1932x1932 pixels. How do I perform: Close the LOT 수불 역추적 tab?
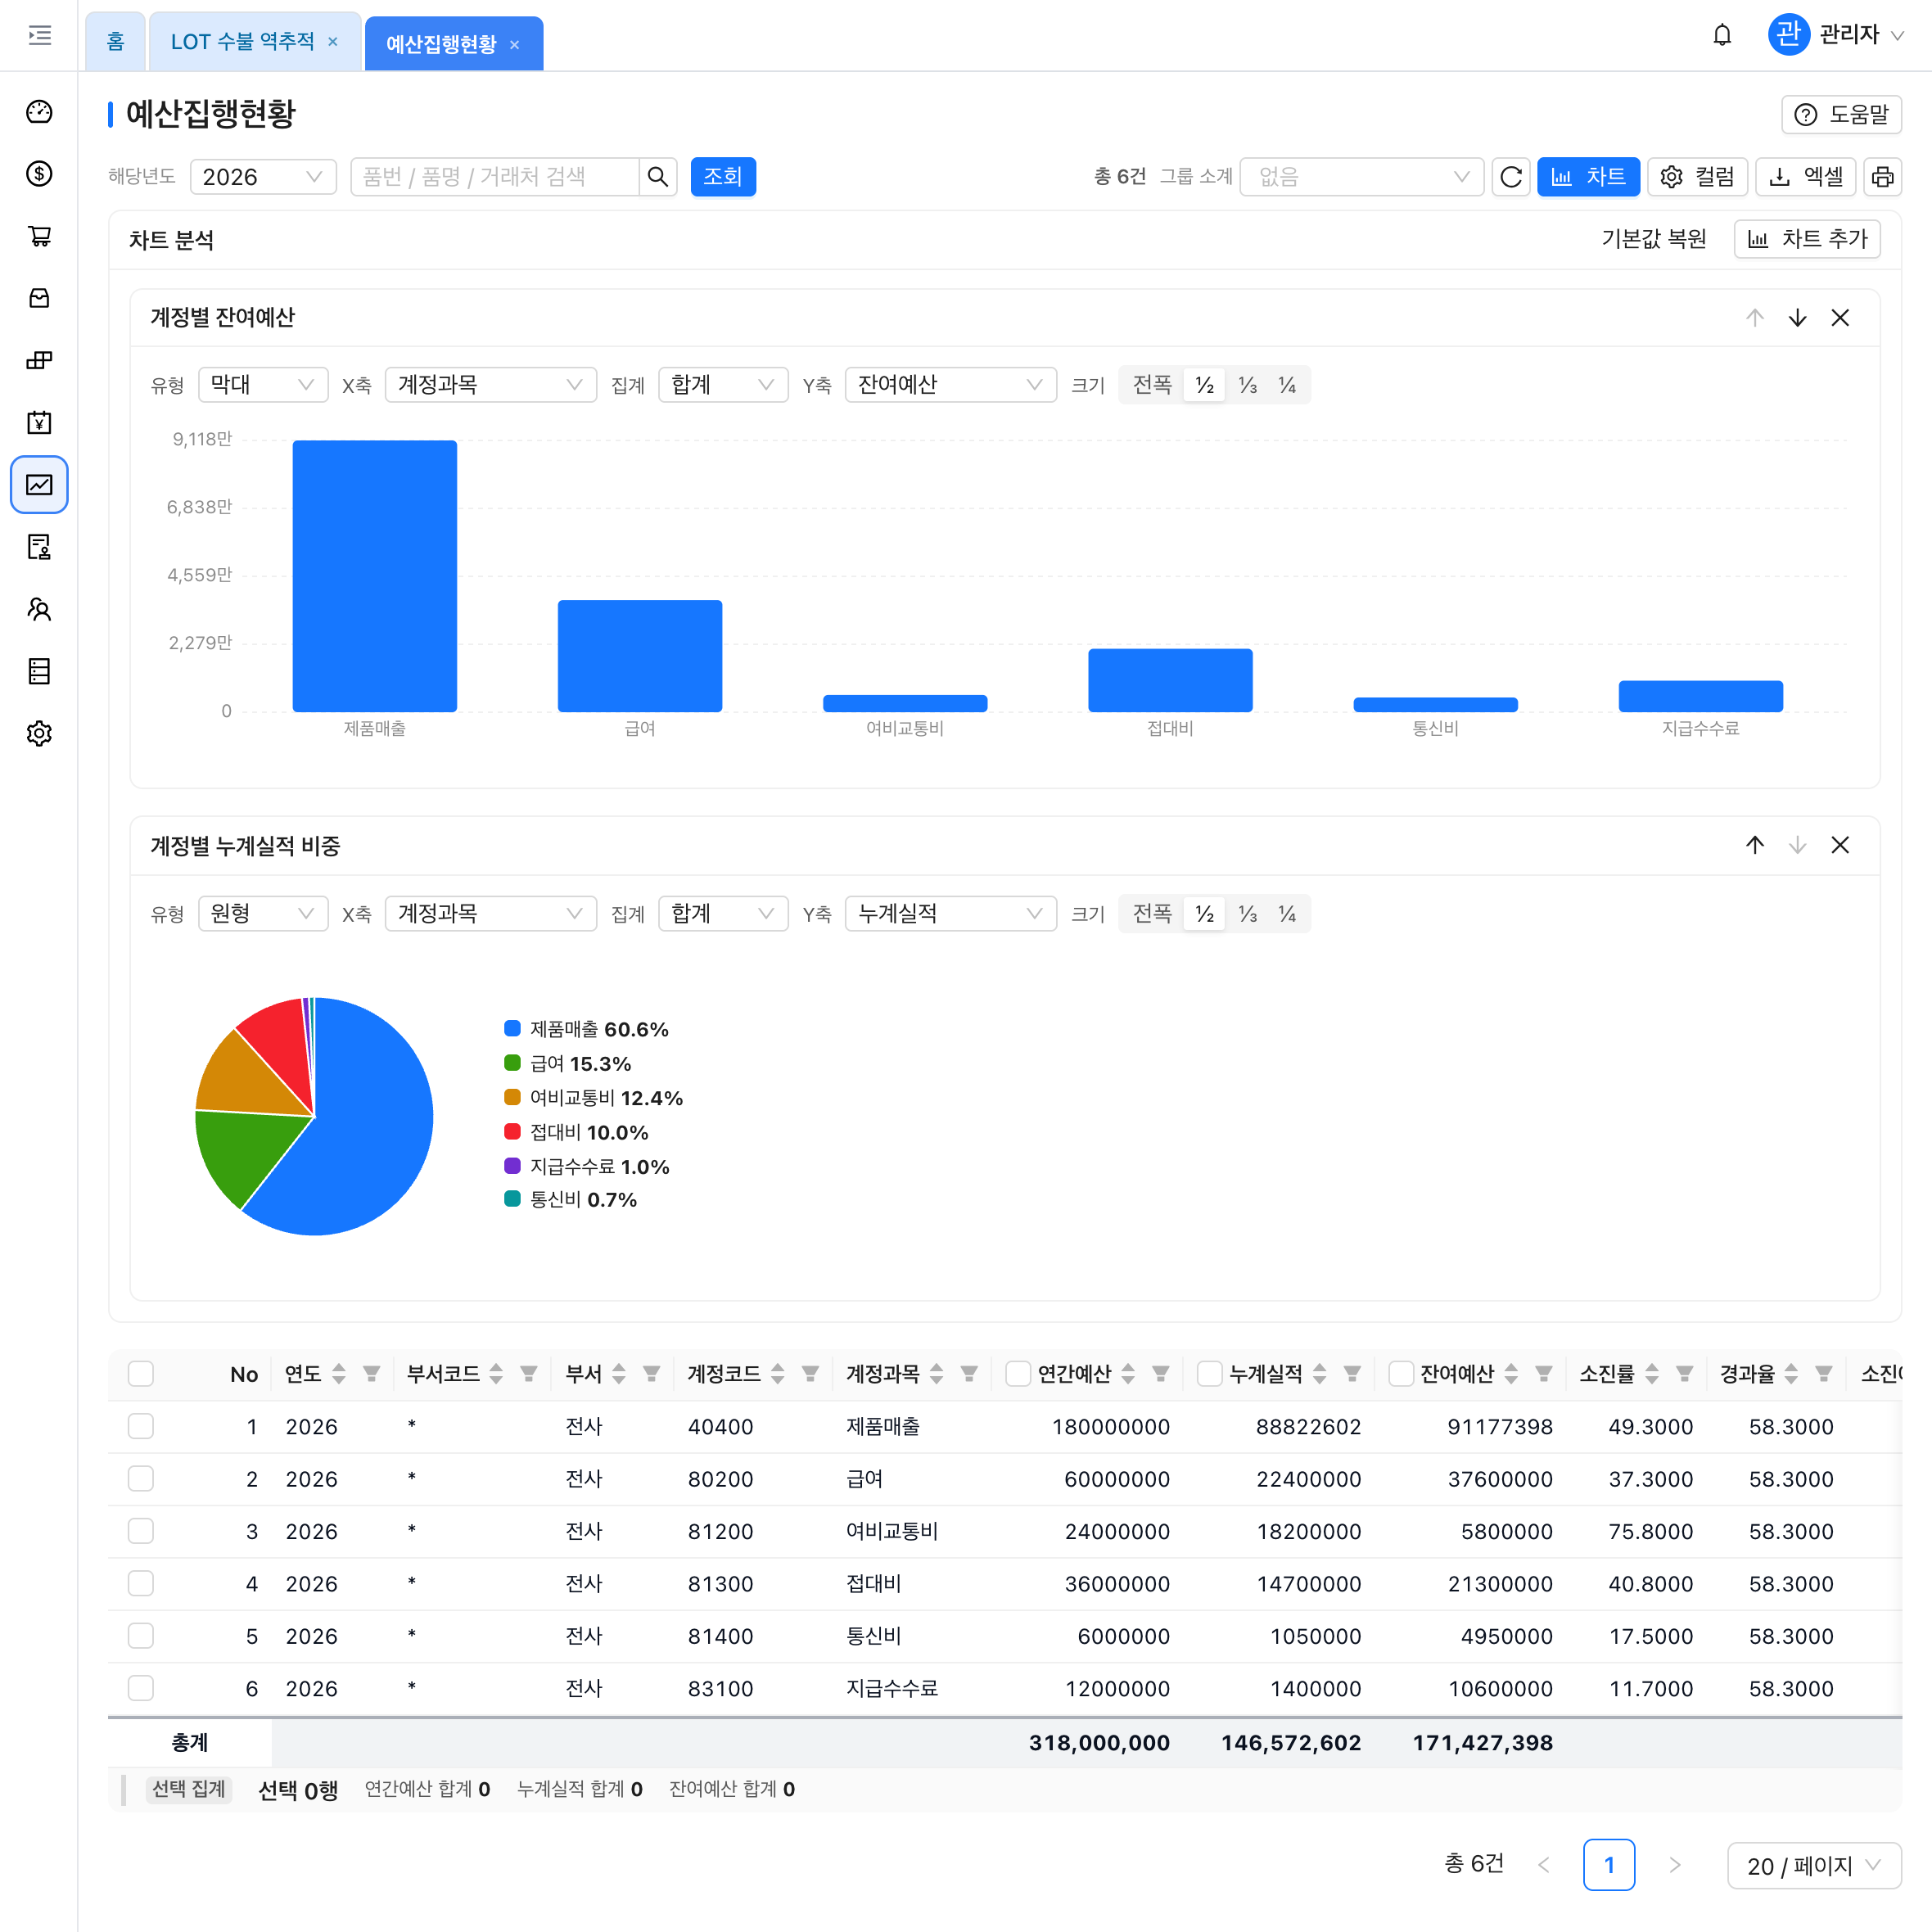[x=333, y=42]
